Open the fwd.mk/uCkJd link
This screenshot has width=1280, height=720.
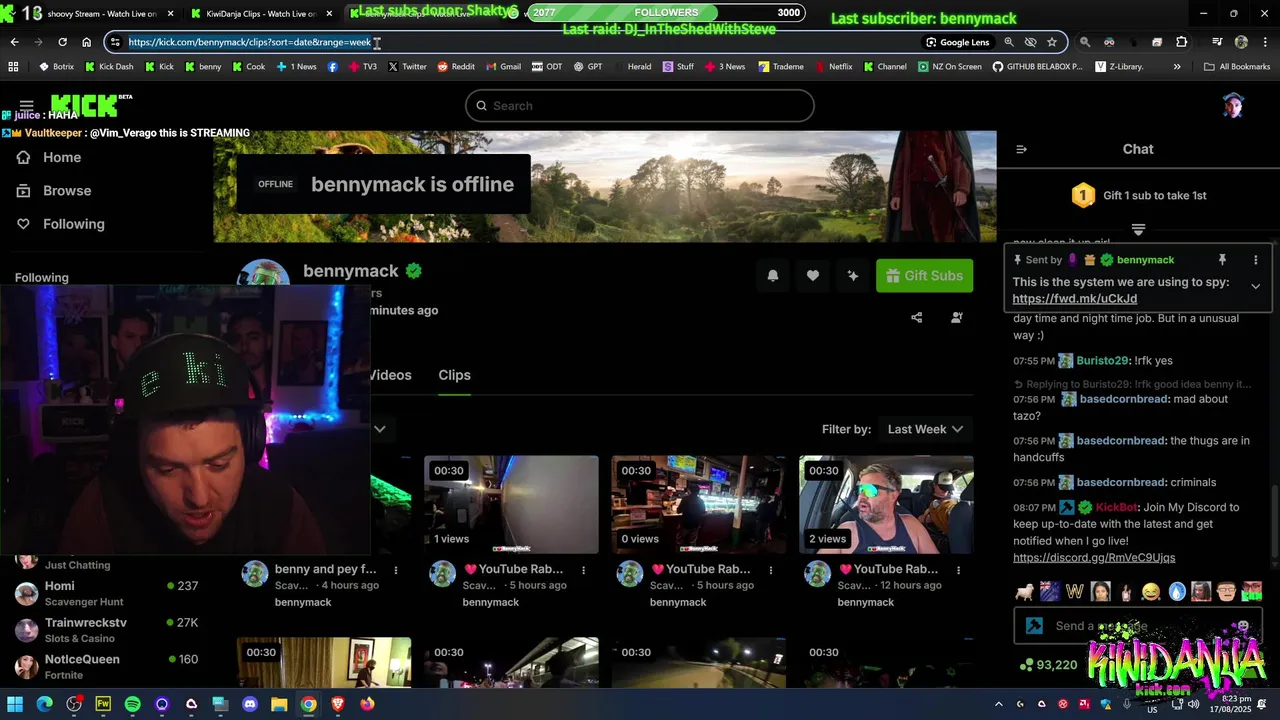pos(1074,299)
